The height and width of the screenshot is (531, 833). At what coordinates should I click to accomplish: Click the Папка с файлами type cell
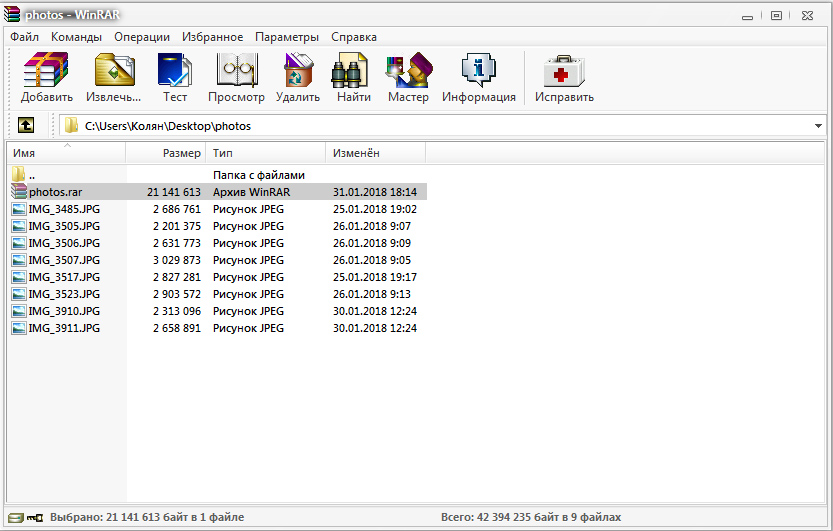pyautogui.click(x=259, y=175)
